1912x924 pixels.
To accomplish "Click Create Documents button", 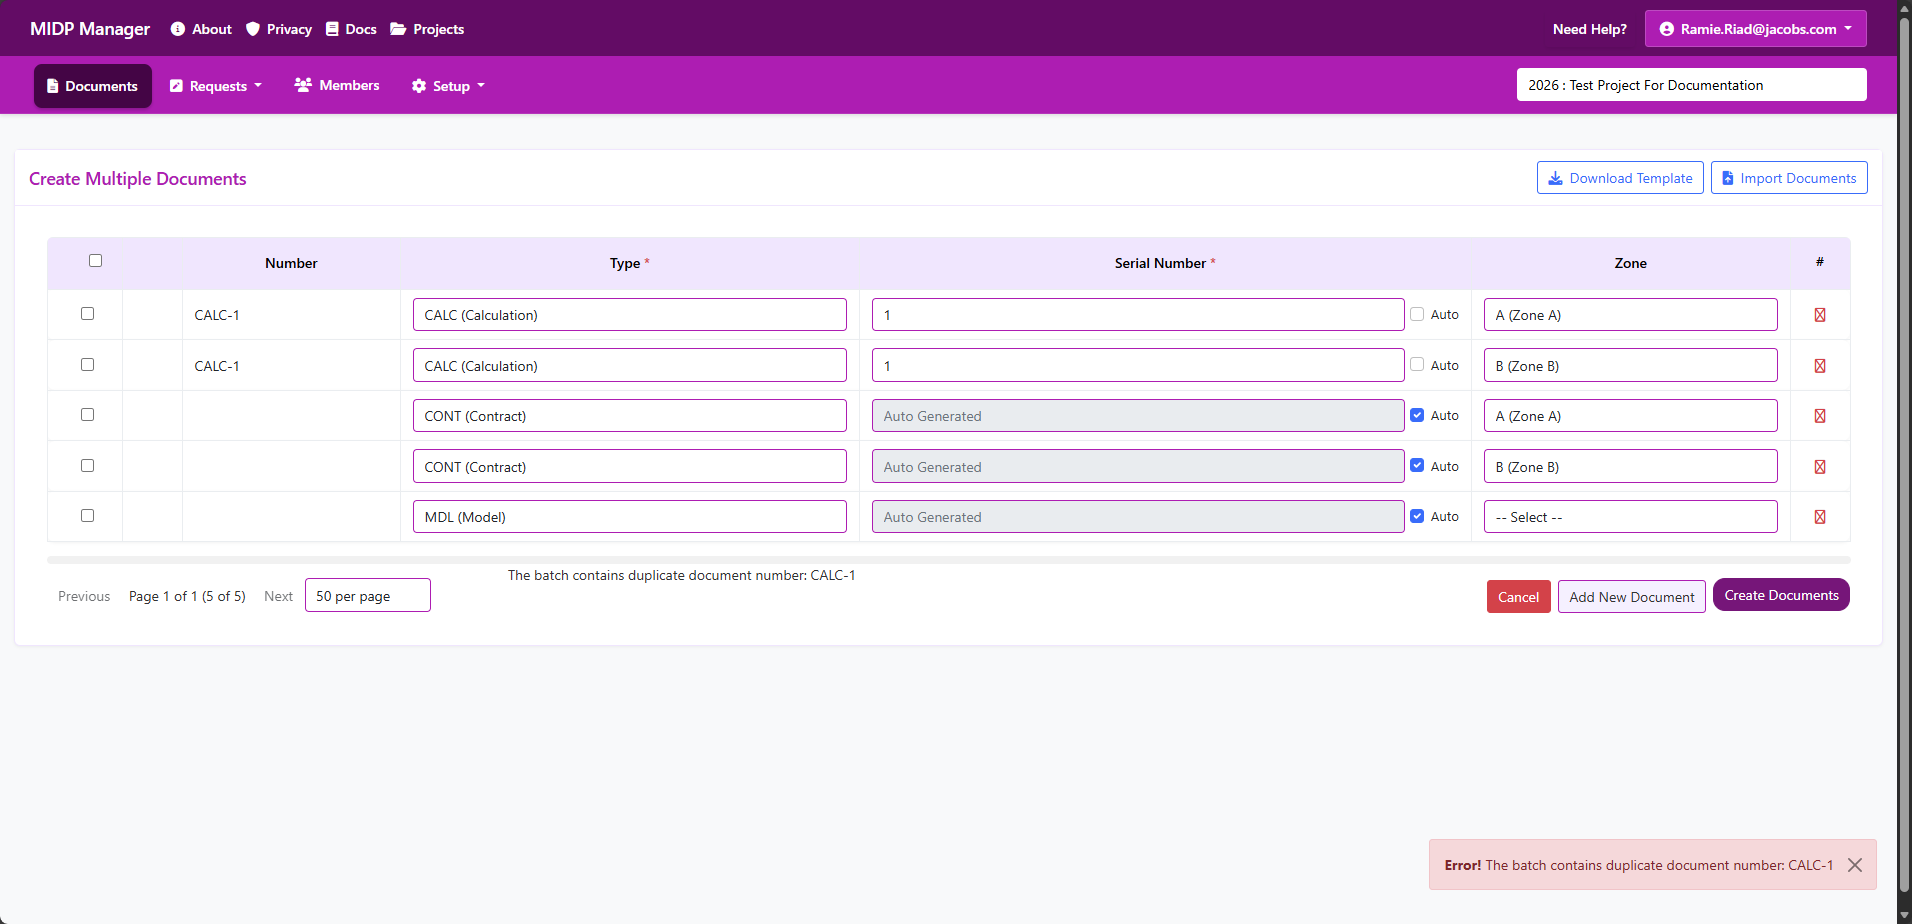I will point(1781,595).
